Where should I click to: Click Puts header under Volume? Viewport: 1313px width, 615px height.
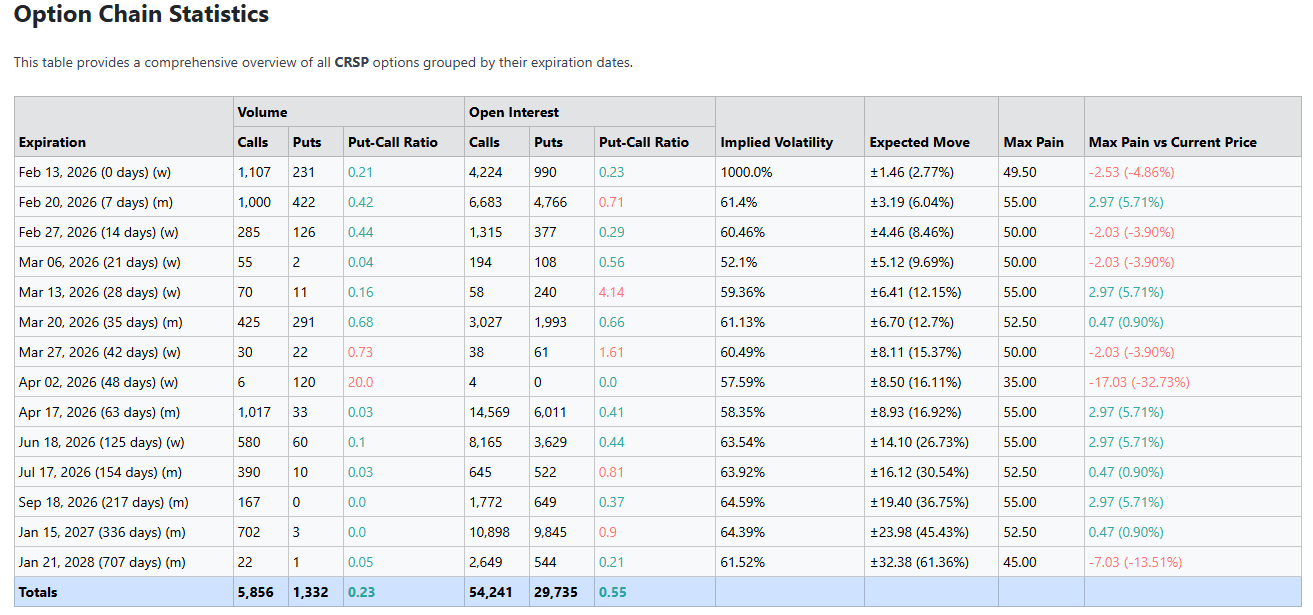point(307,142)
